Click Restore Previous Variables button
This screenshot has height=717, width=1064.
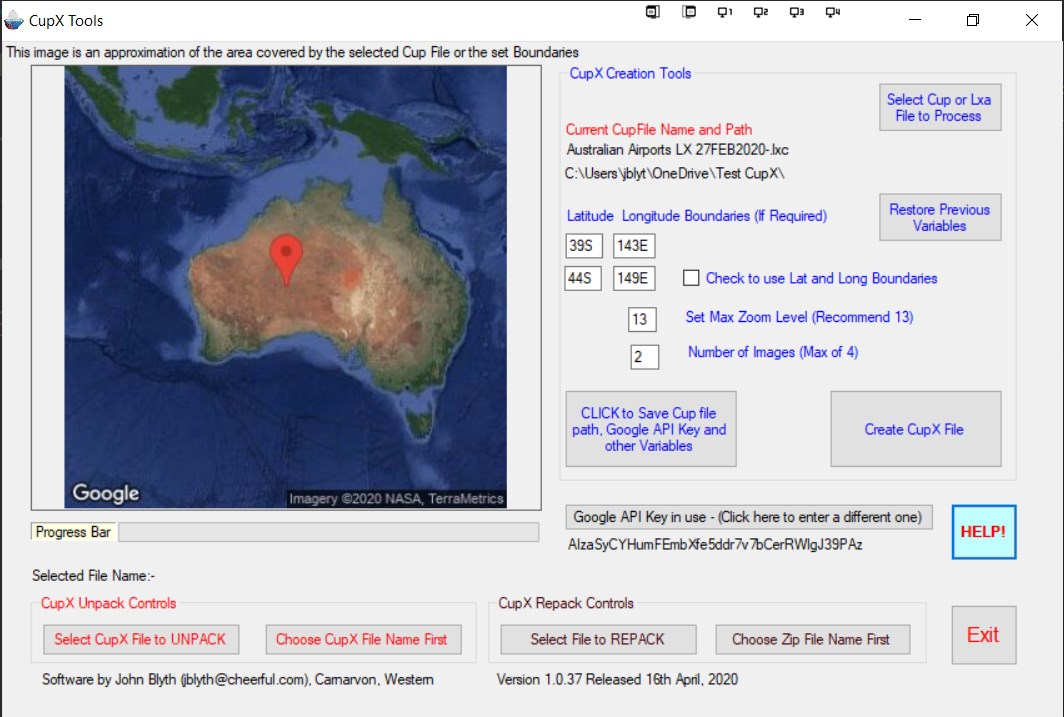(939, 217)
